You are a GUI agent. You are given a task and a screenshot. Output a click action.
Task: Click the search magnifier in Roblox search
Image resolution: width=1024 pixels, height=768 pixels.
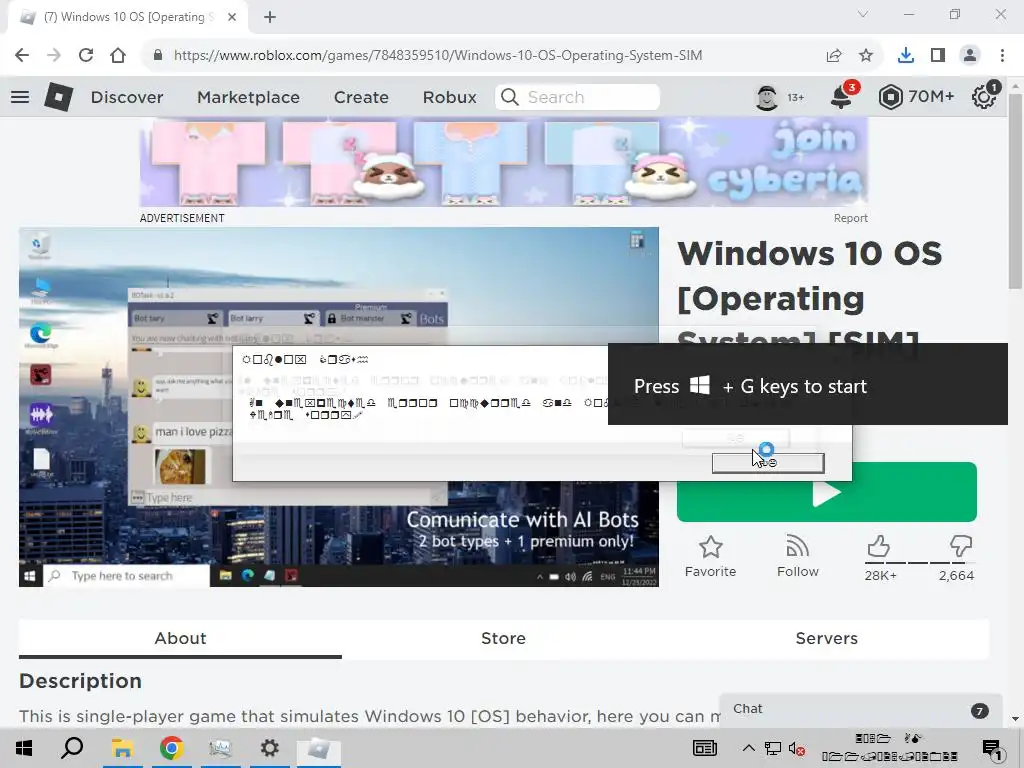pyautogui.click(x=509, y=97)
